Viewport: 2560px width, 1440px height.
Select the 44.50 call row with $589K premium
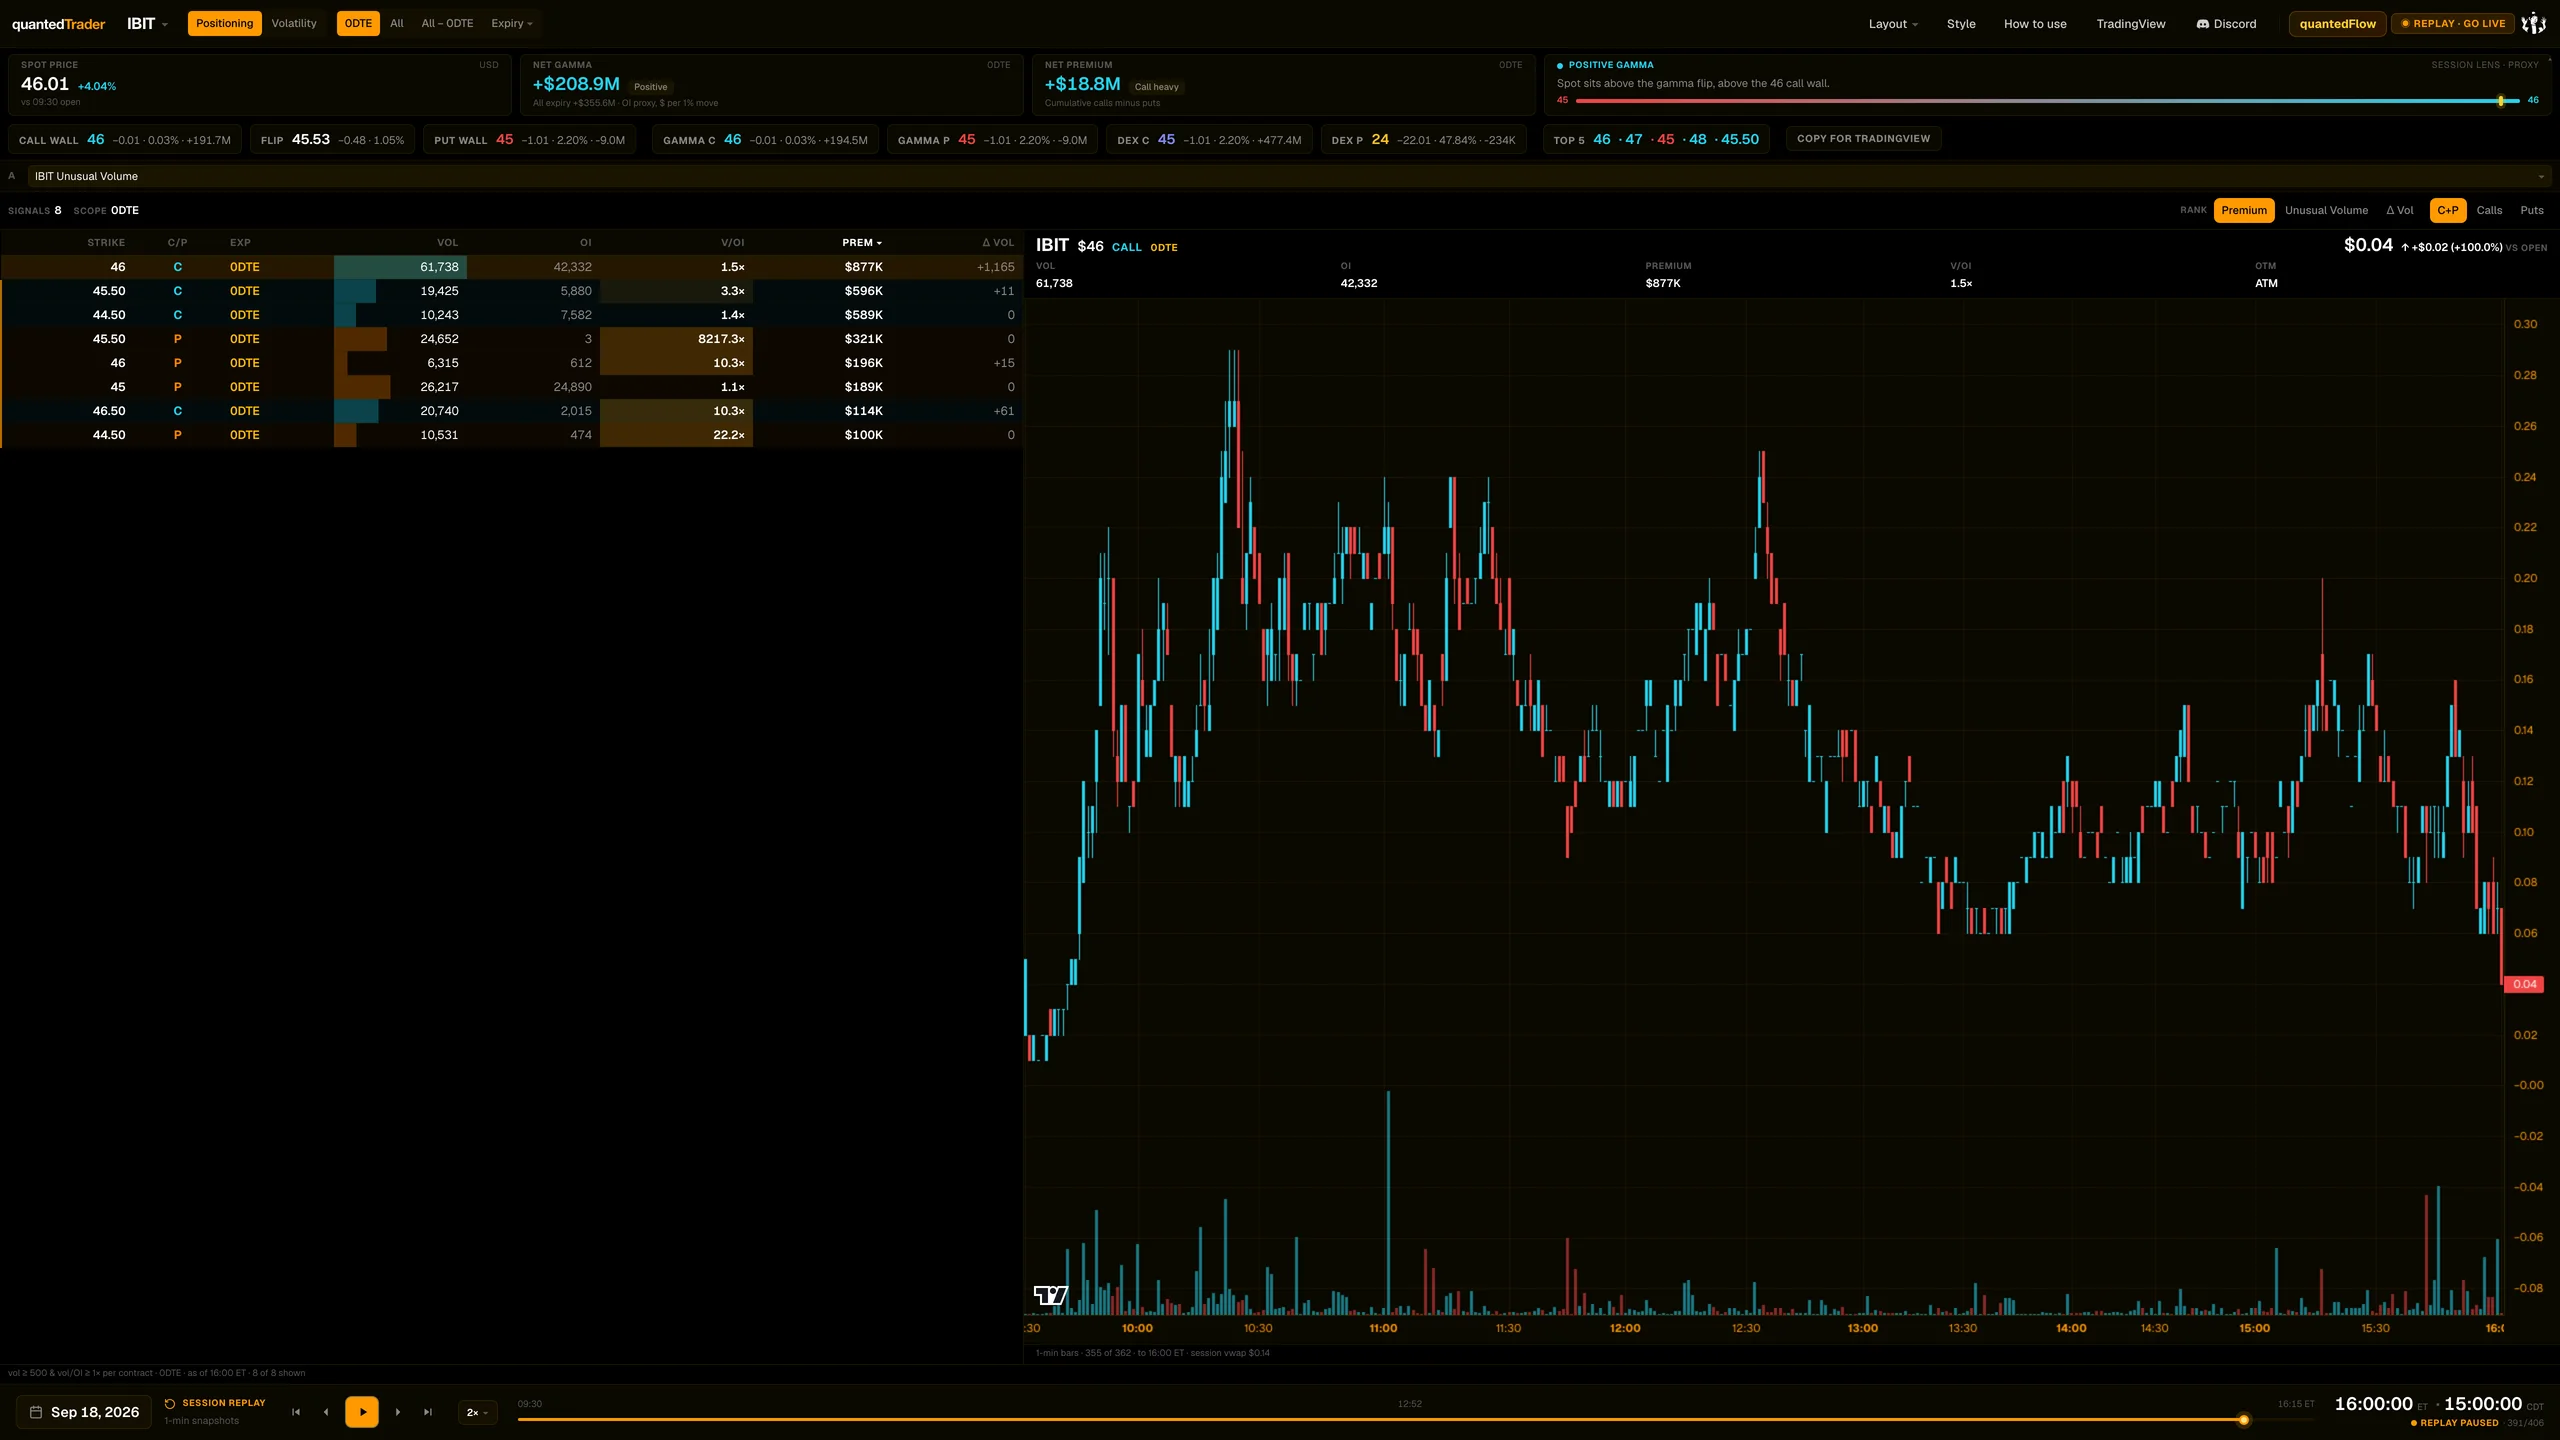click(x=511, y=315)
